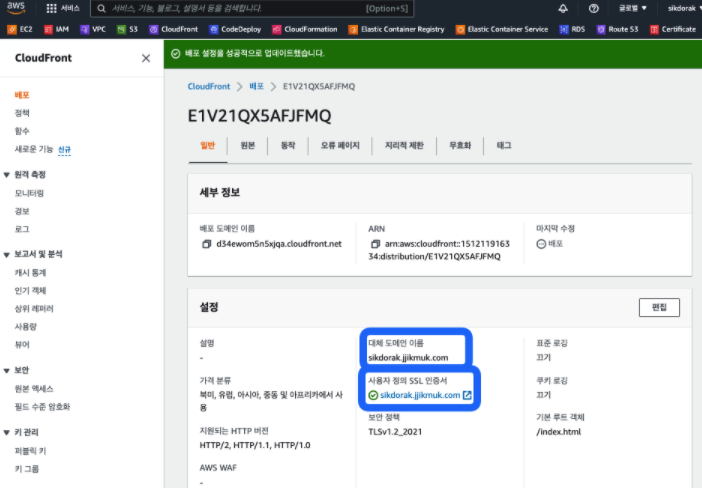The image size is (702, 488).
Task: Select the 일반 tab
Action: point(208,146)
